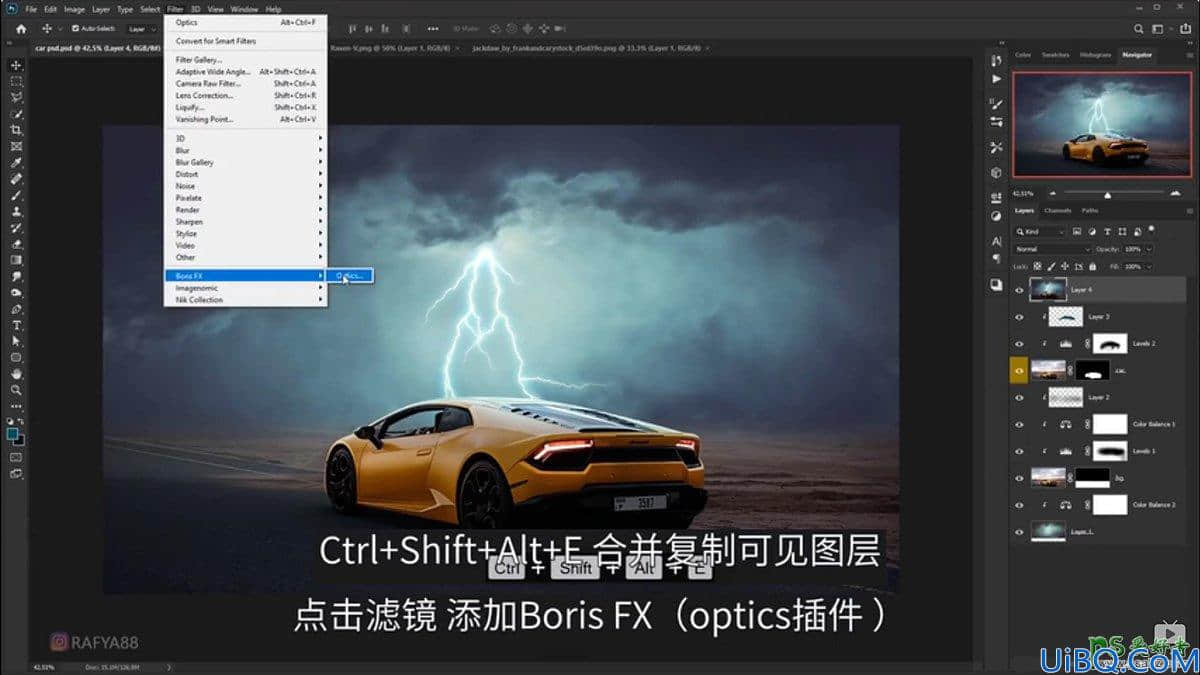Select the Healing Brush tool
Screen dimensions: 1200x675
pyautogui.click(x=16, y=179)
